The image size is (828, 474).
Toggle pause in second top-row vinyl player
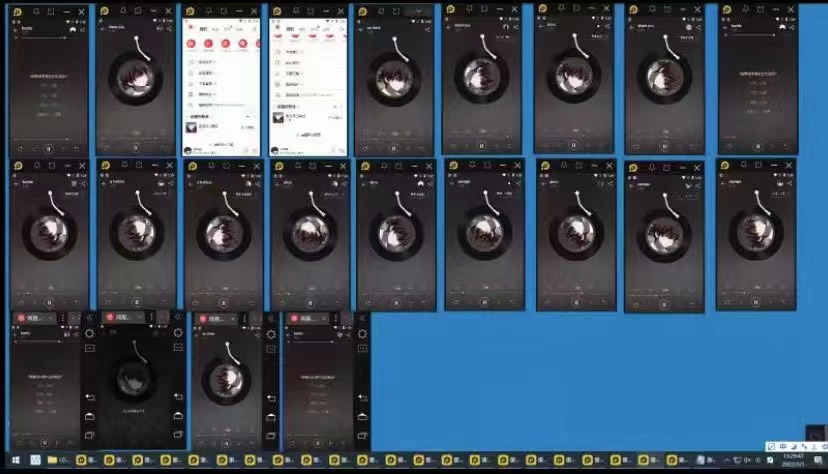(x=136, y=148)
